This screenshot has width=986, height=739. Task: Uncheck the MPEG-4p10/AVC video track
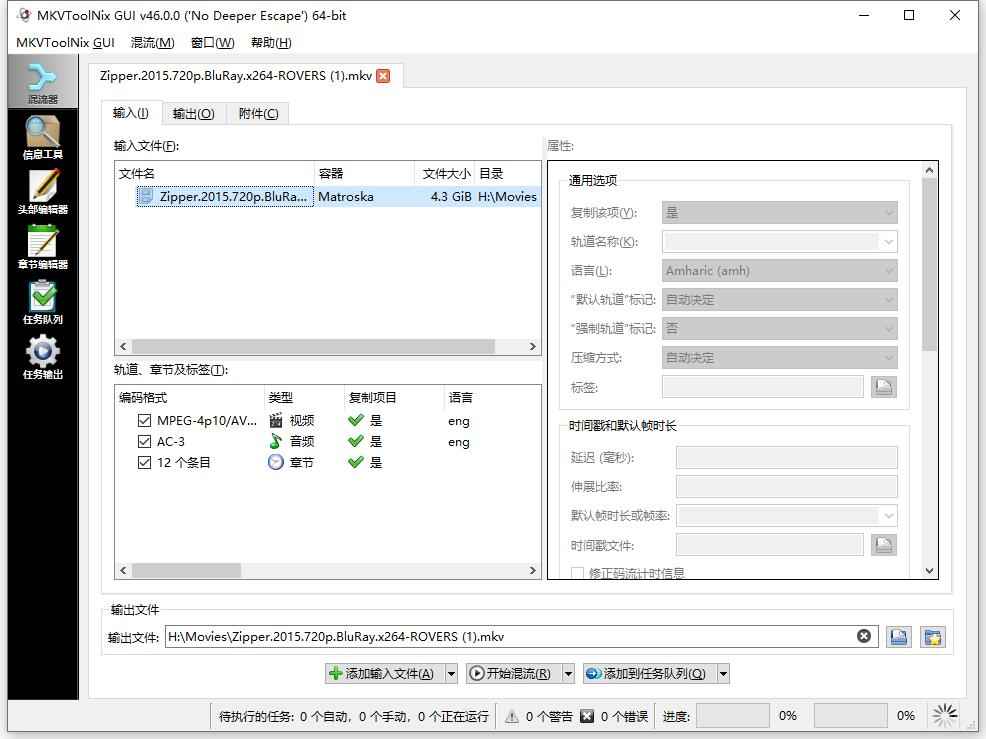145,421
